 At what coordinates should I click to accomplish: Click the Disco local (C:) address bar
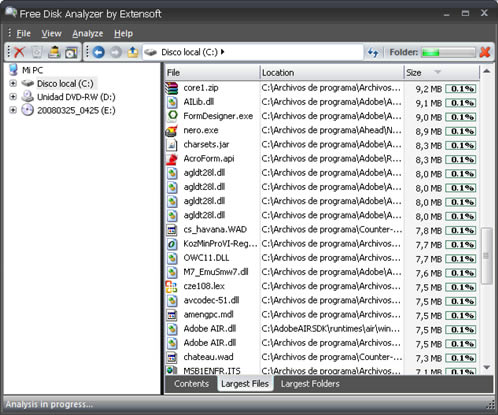pyautogui.click(x=253, y=52)
